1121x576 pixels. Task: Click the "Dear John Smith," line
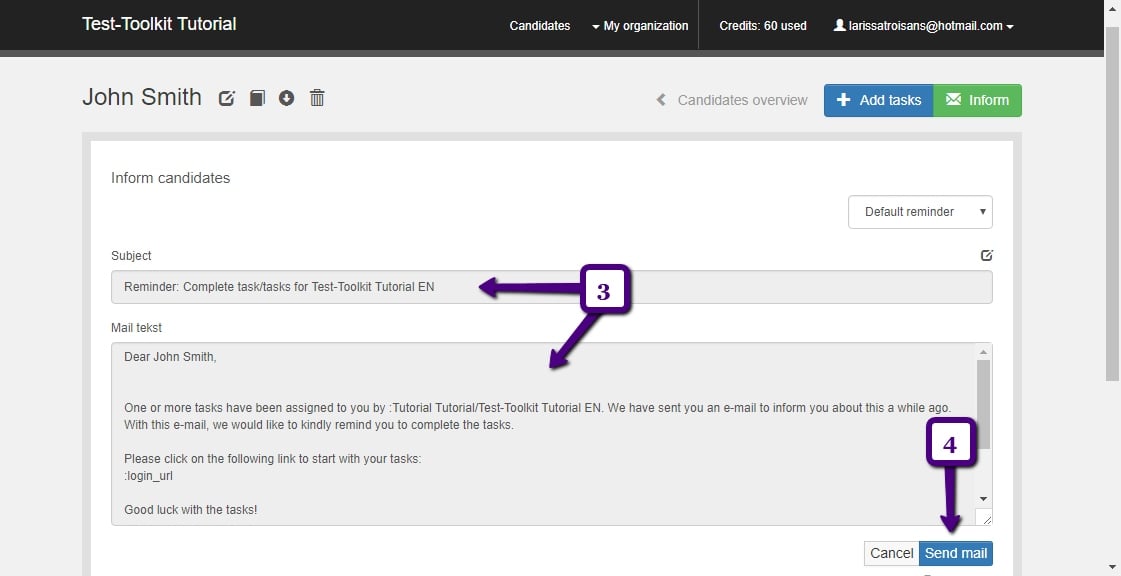[x=170, y=357]
